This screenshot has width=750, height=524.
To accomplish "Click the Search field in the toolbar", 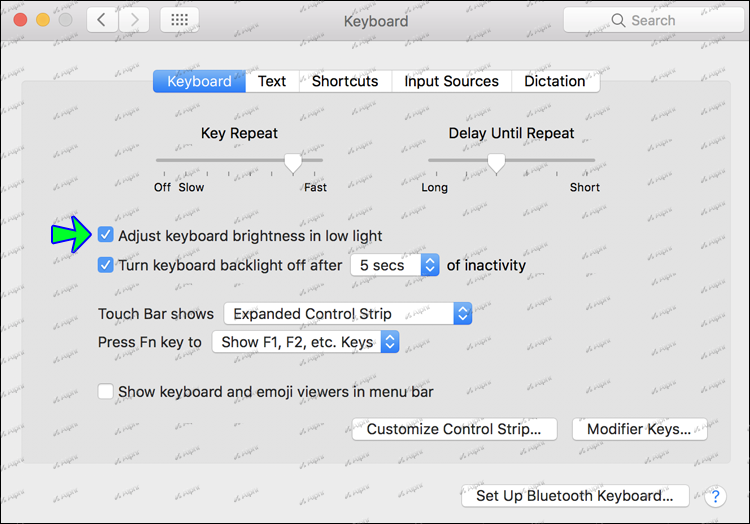I will pos(653,20).
